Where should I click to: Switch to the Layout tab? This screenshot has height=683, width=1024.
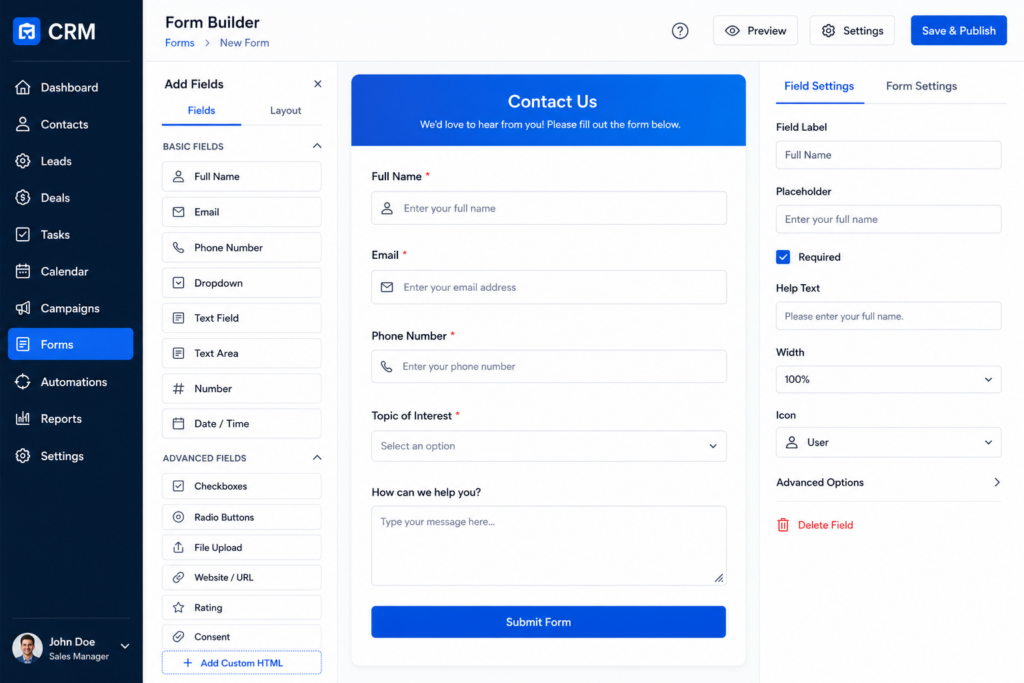pyautogui.click(x=285, y=110)
